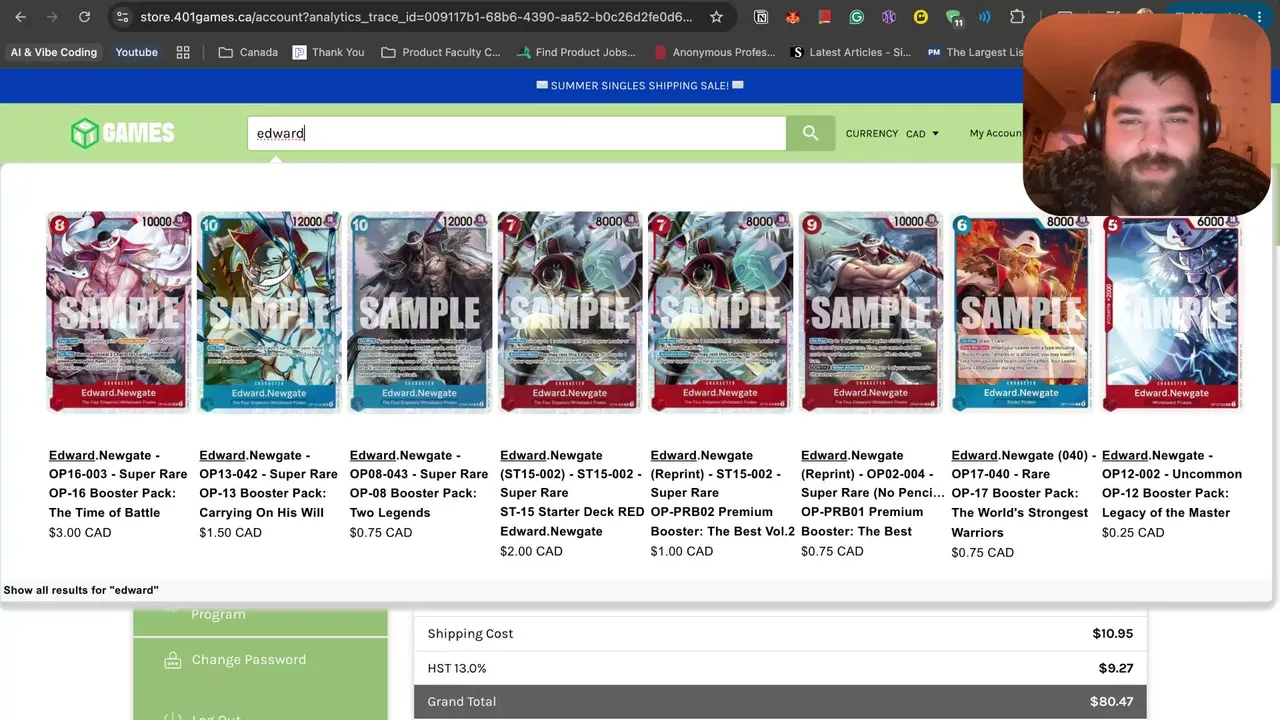Click 'ST-15 Starter Deck RED Edward.Newgate' text
This screenshot has width=1280, height=720.
(572, 522)
